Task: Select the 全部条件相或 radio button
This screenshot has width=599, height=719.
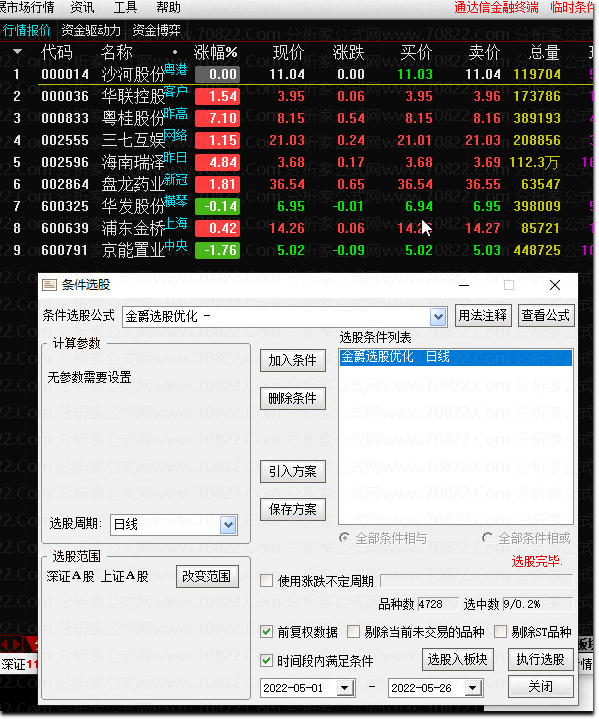Action: point(488,538)
